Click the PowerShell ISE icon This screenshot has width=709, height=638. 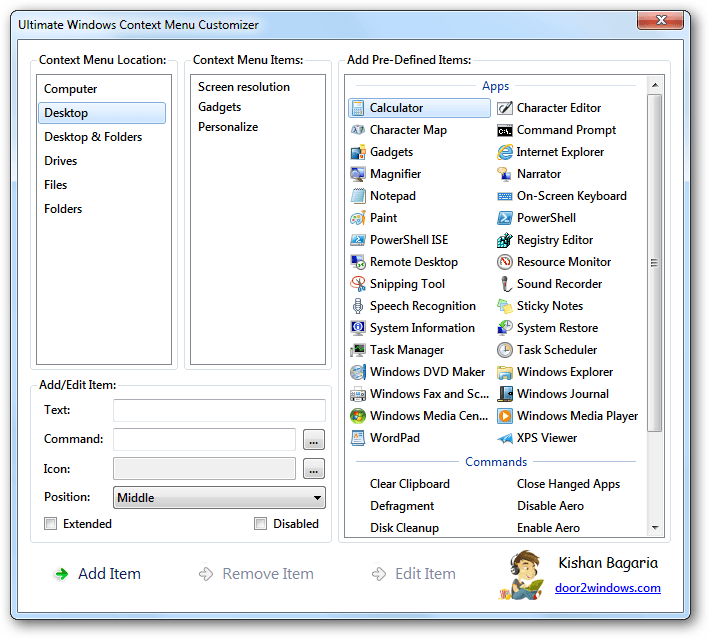[x=358, y=240]
